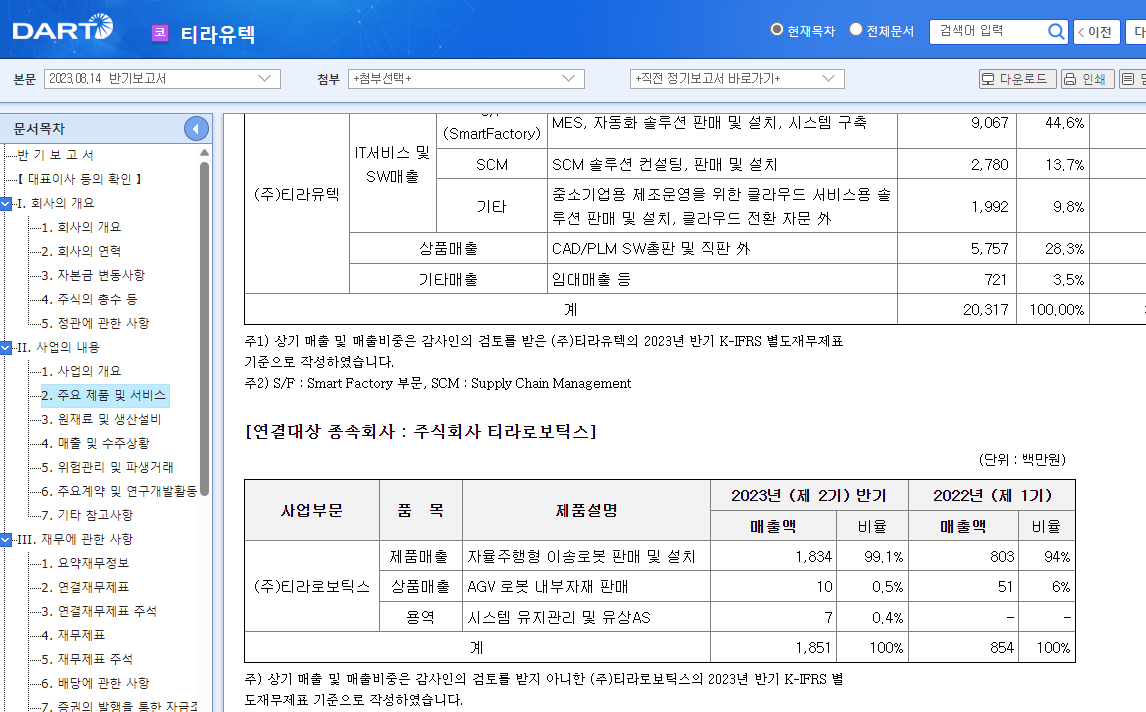Open 반 기 보 고 서 in the tree

point(56,155)
